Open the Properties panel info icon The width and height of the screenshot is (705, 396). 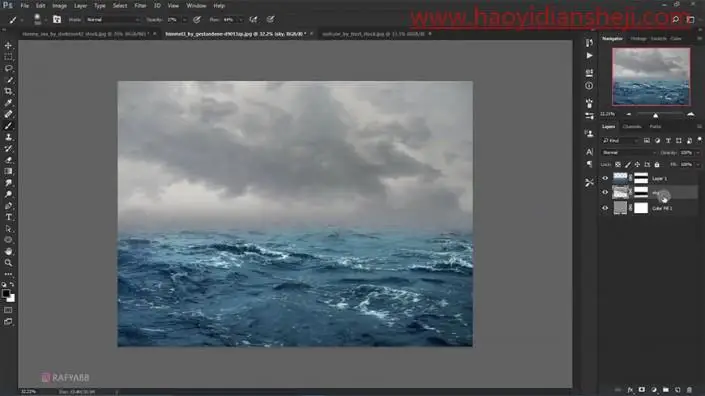click(589, 86)
